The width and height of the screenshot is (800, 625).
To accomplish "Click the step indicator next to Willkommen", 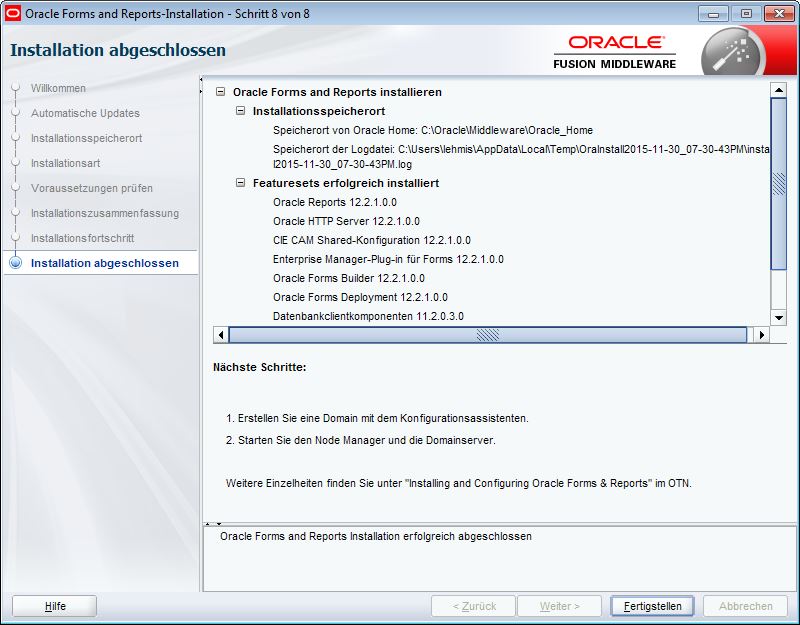I will (15, 88).
